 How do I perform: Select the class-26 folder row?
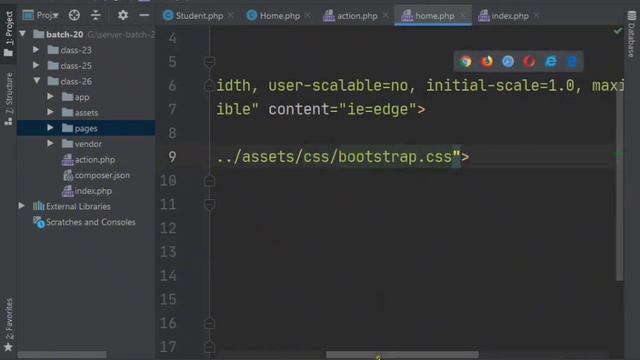(86, 81)
